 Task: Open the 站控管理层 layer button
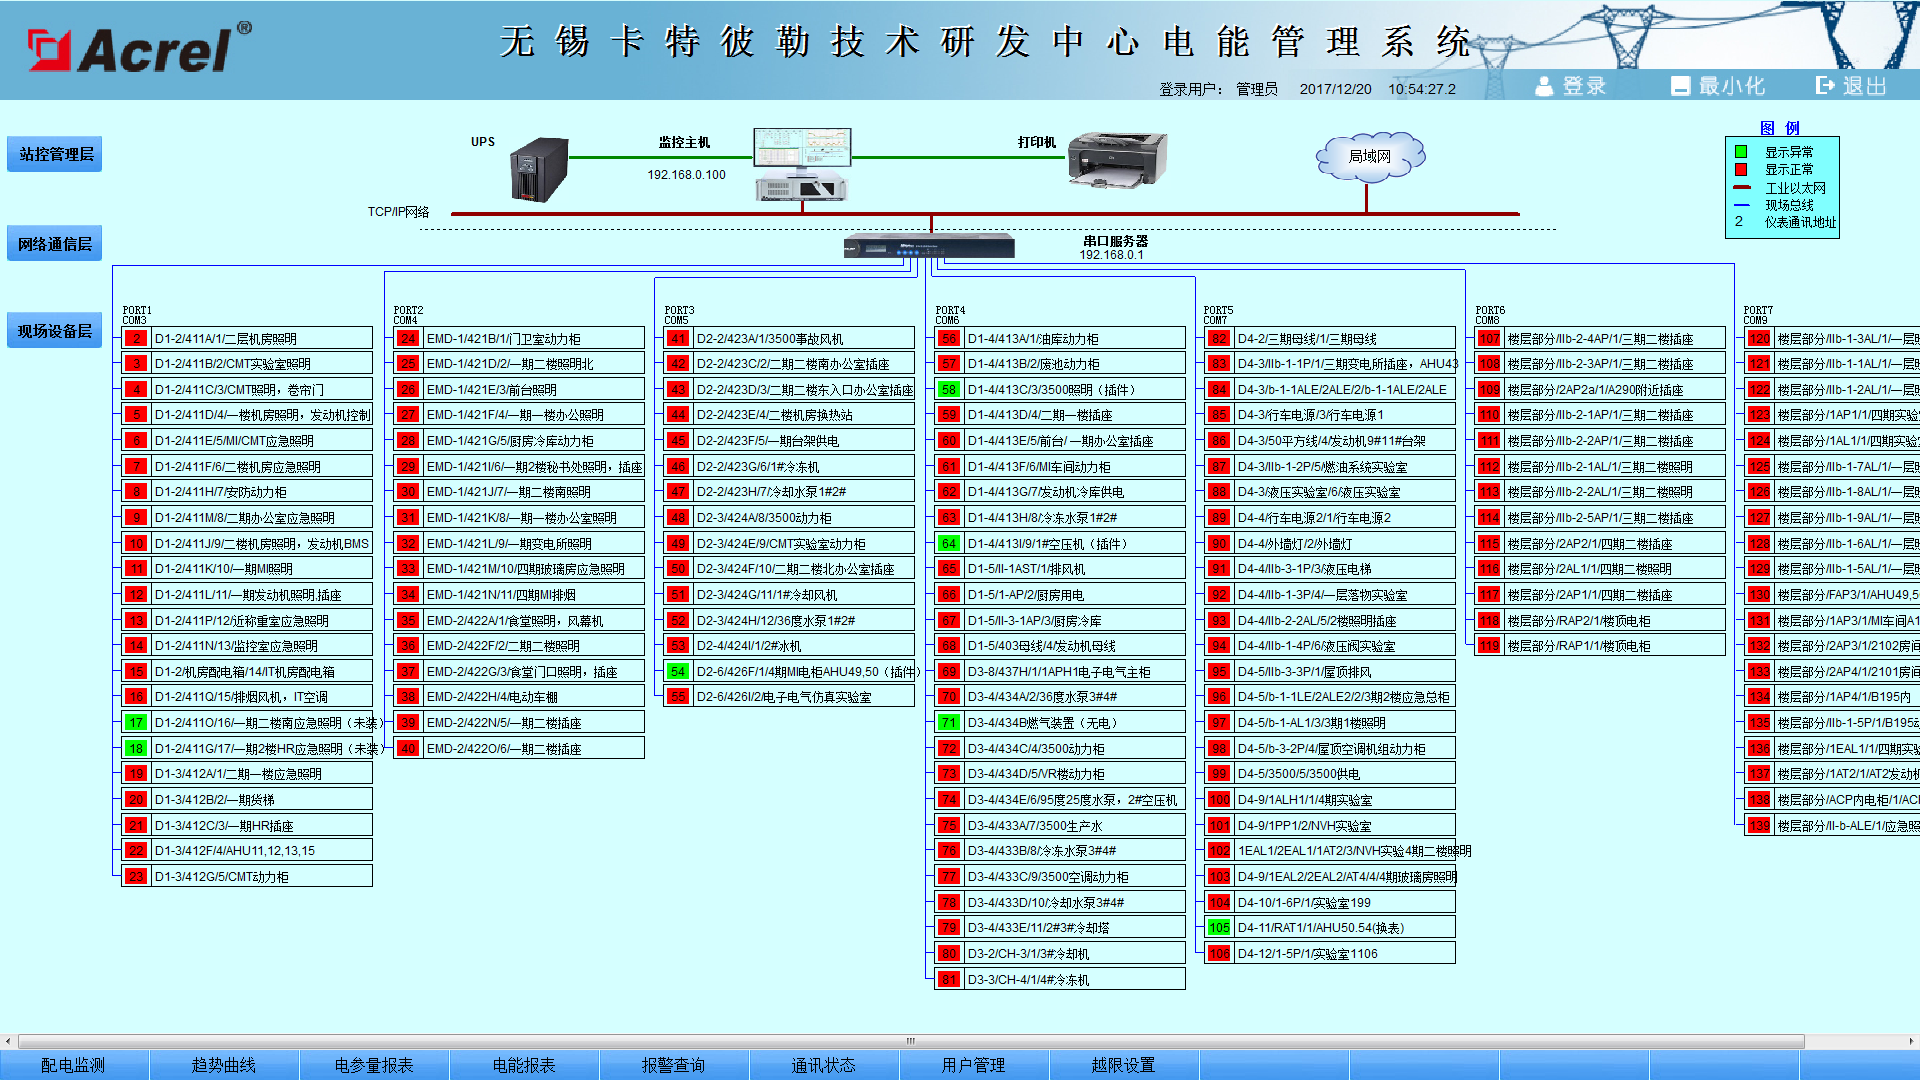click(55, 154)
